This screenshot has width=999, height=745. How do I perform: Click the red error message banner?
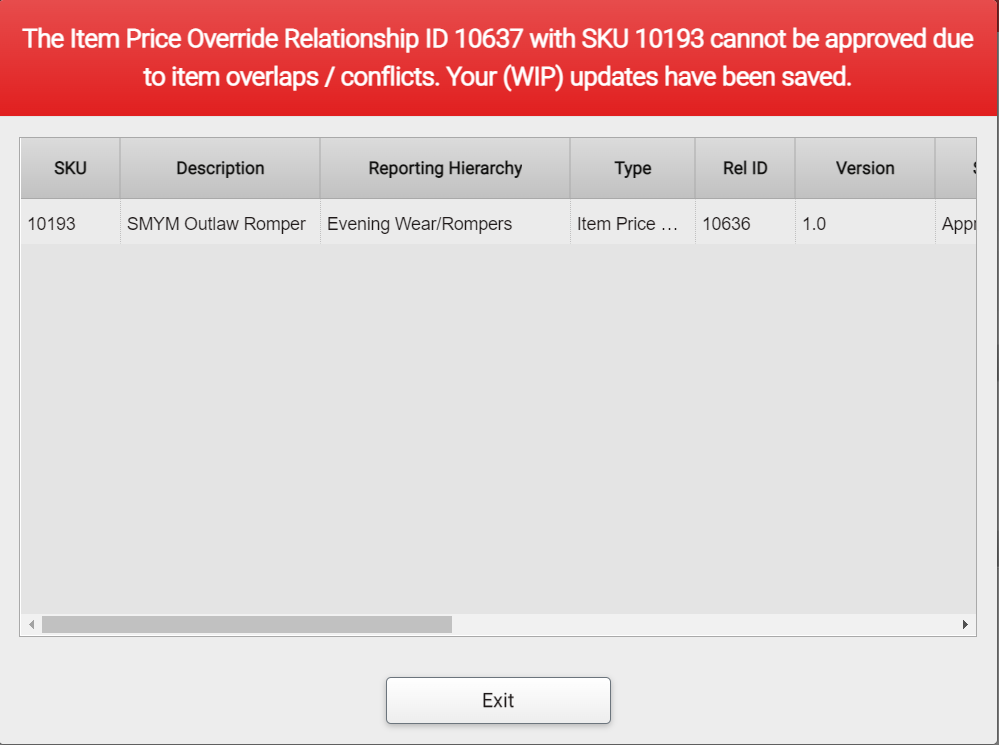point(498,57)
